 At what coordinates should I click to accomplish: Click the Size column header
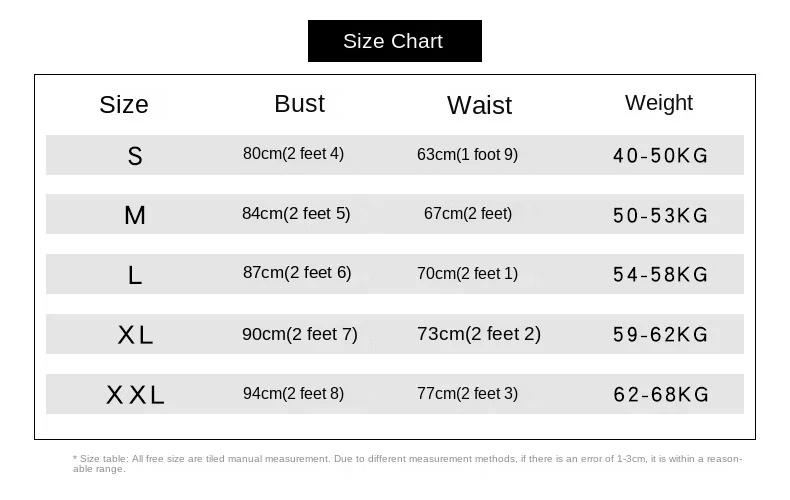(124, 104)
